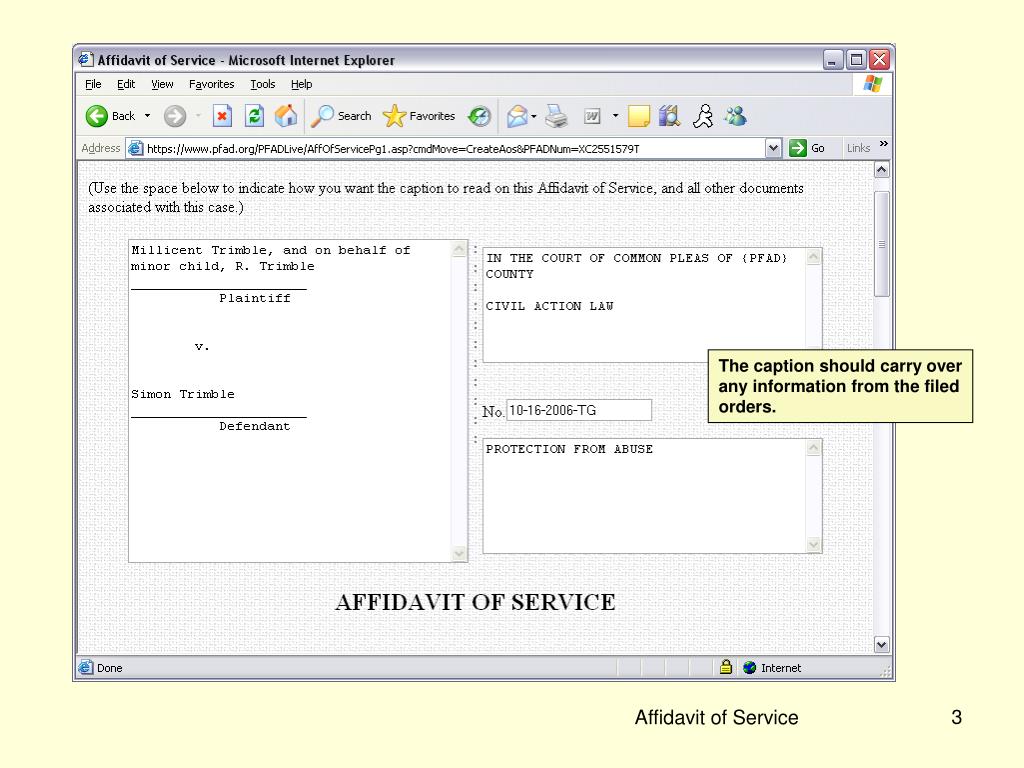Click the caption text area's scroll down arrow

459,554
